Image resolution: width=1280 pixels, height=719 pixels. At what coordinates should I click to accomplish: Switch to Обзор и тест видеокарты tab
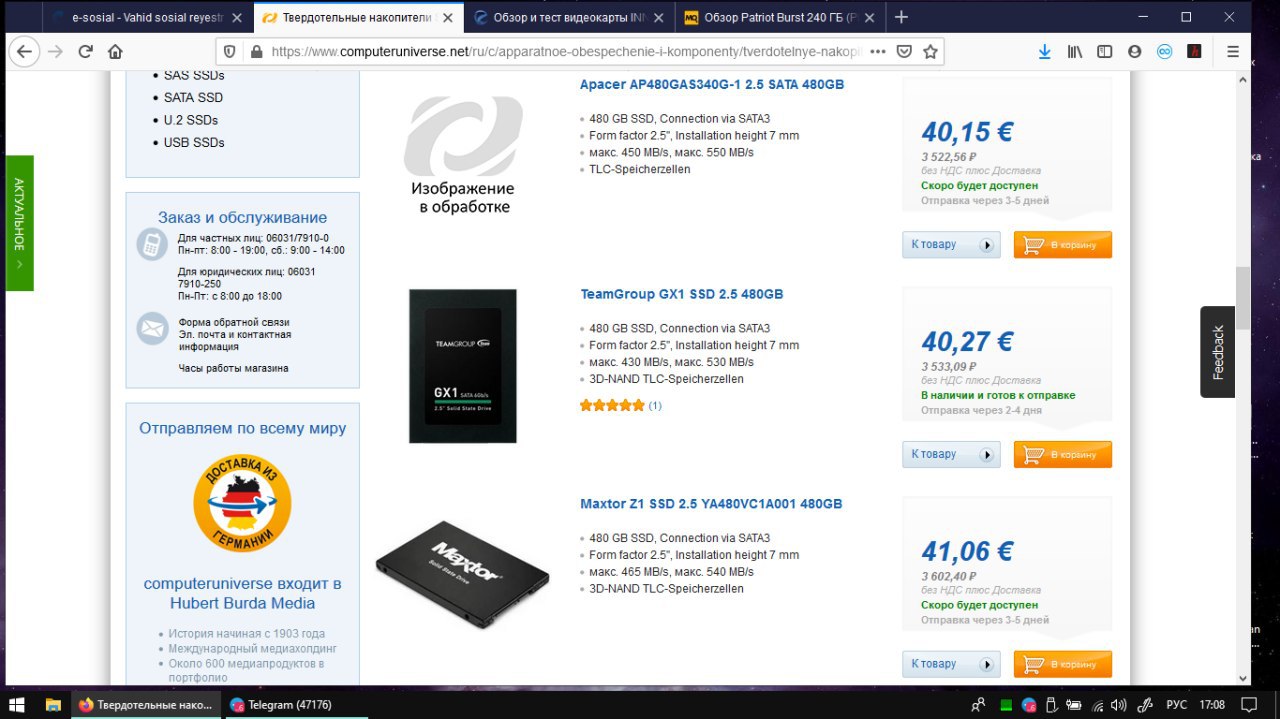pos(568,17)
